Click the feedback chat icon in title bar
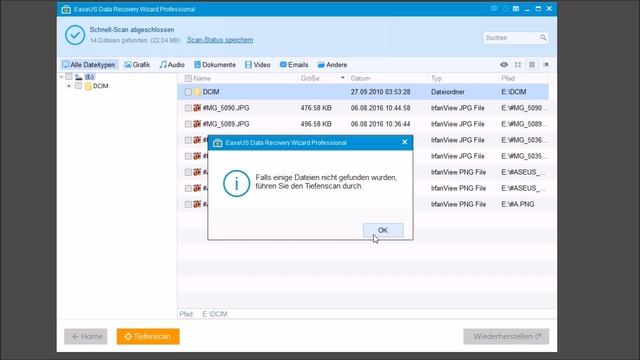The image size is (640, 360). click(x=494, y=8)
